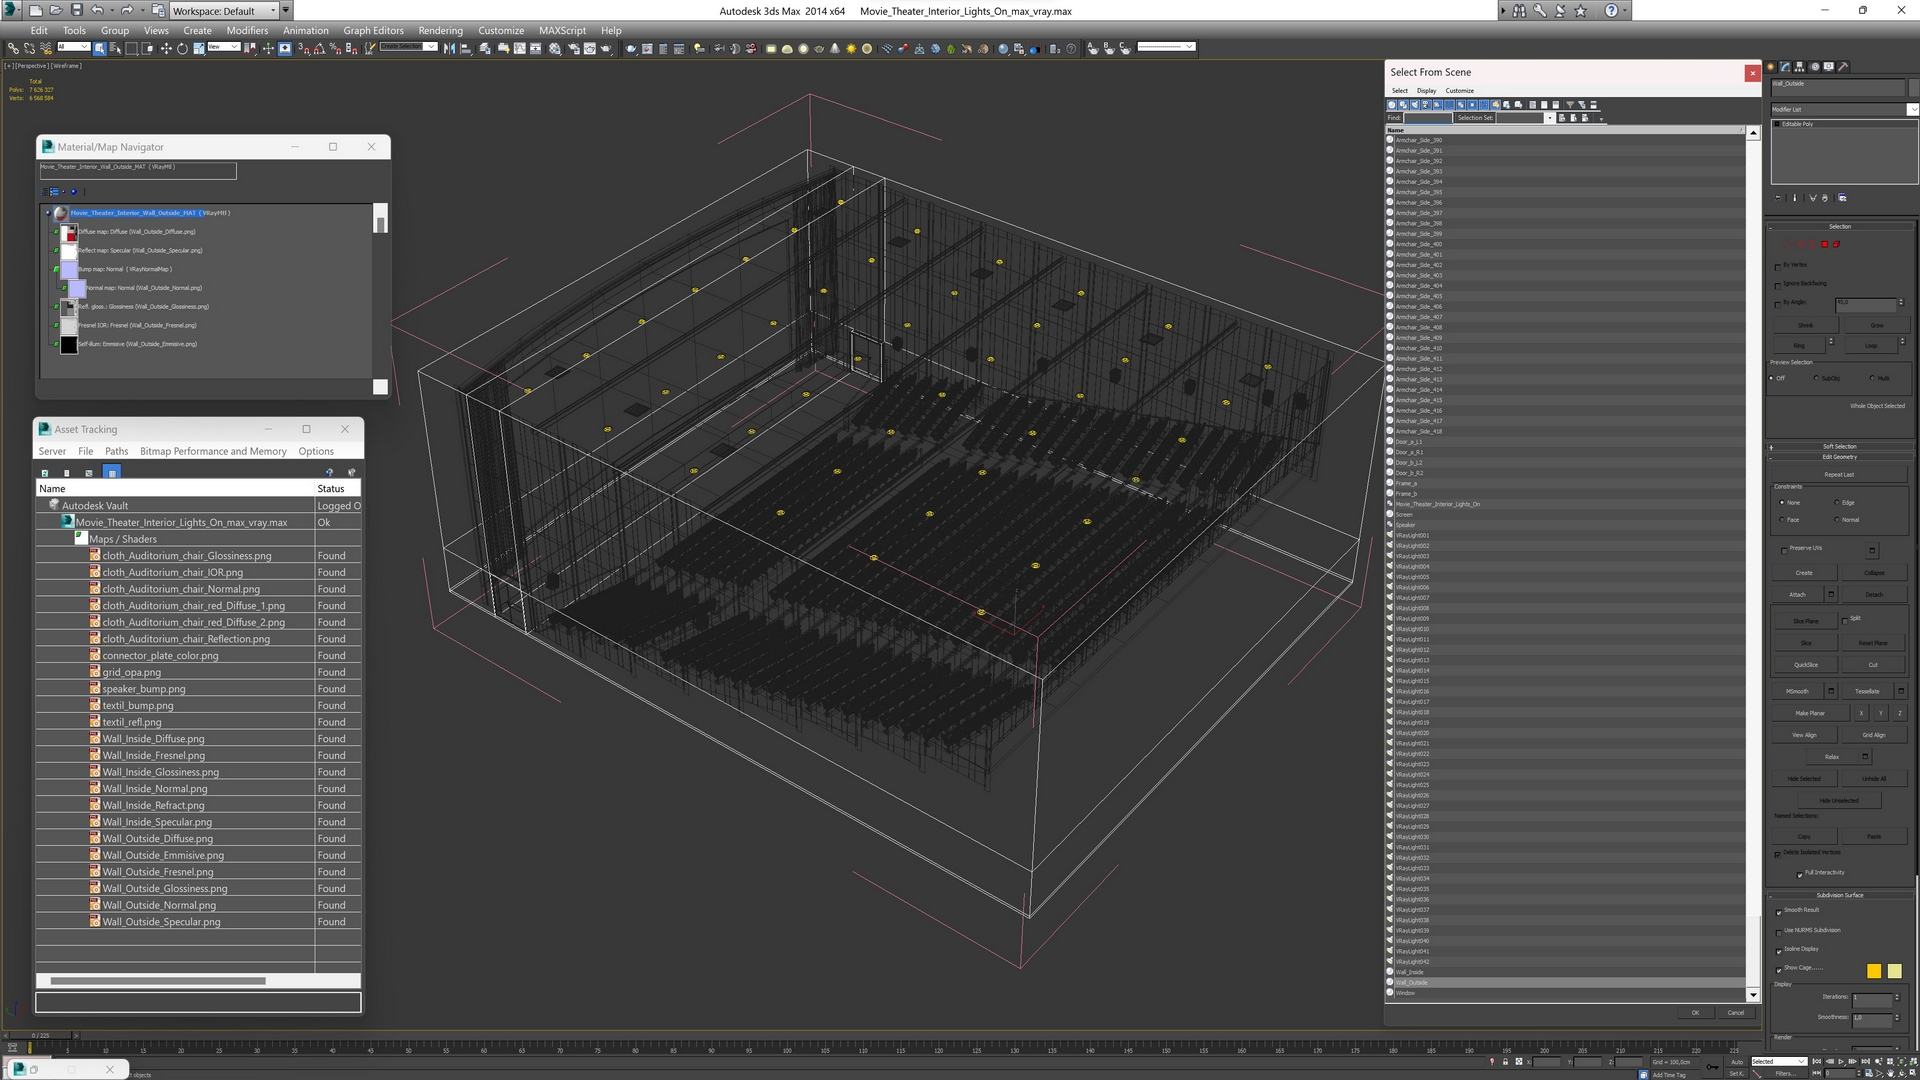
Task: Click the Select and Move tool
Action: [166, 48]
